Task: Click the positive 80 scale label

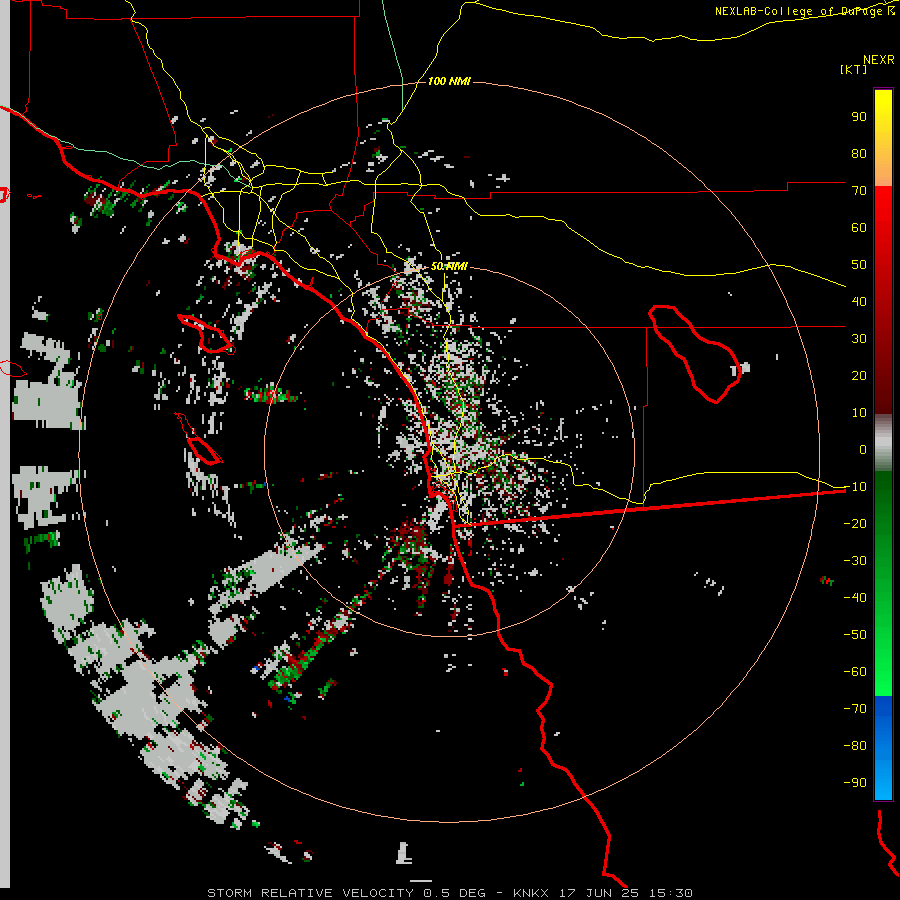Action: [x=859, y=153]
